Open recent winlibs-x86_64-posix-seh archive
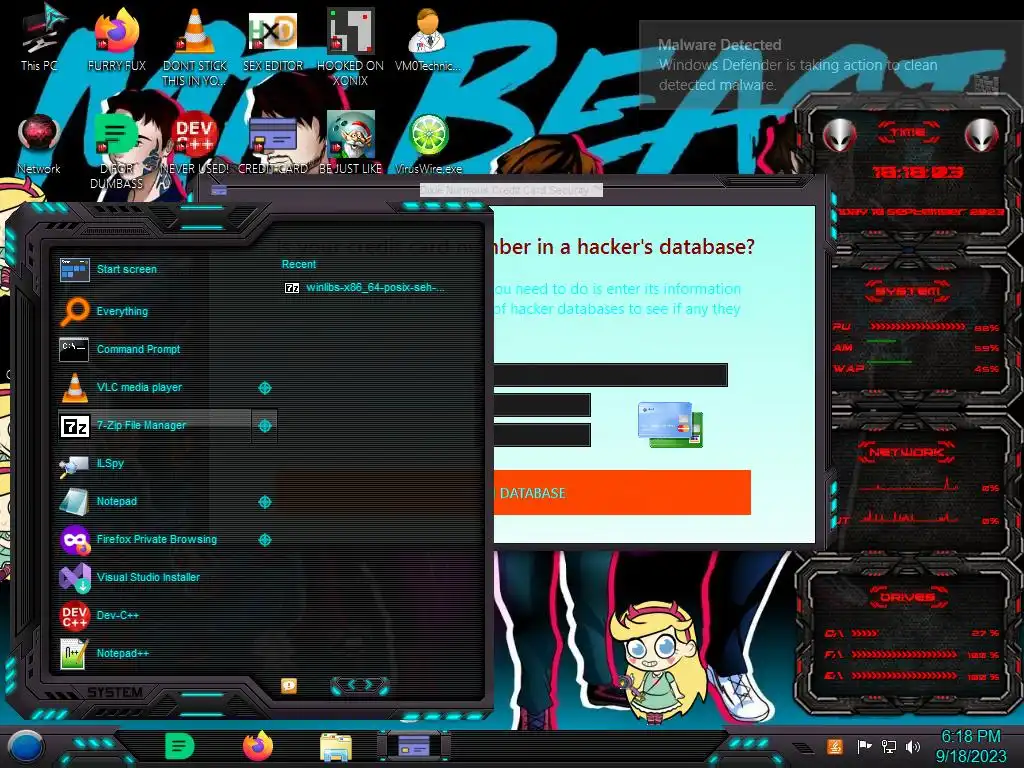1024x768 pixels. tap(365, 287)
